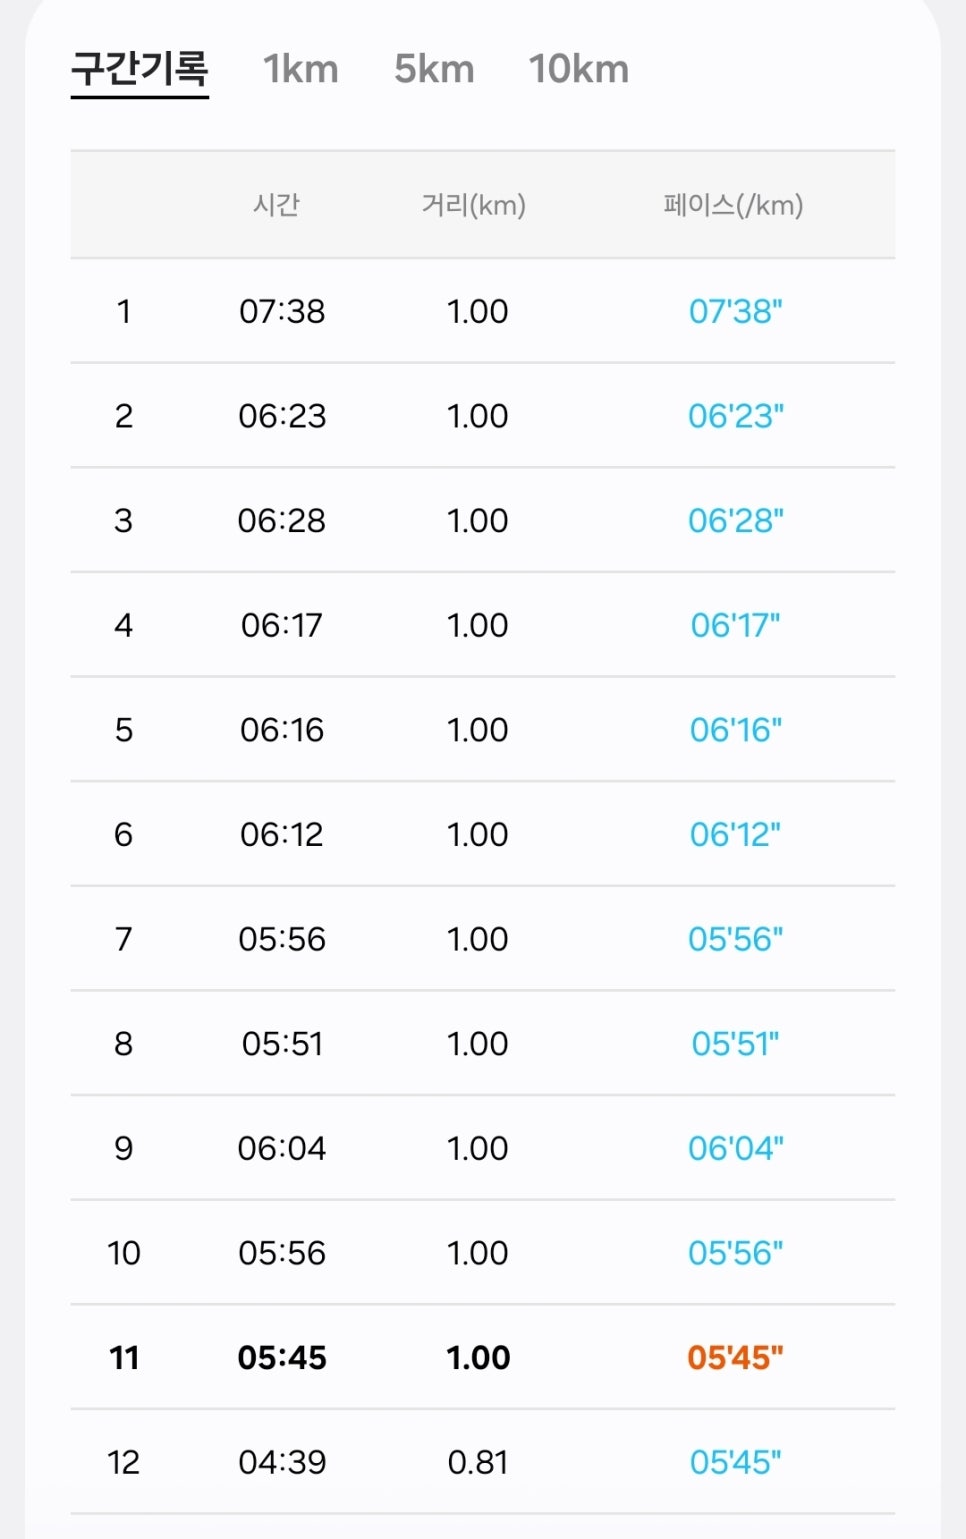Switch to the 구간기록 tab

[139, 69]
